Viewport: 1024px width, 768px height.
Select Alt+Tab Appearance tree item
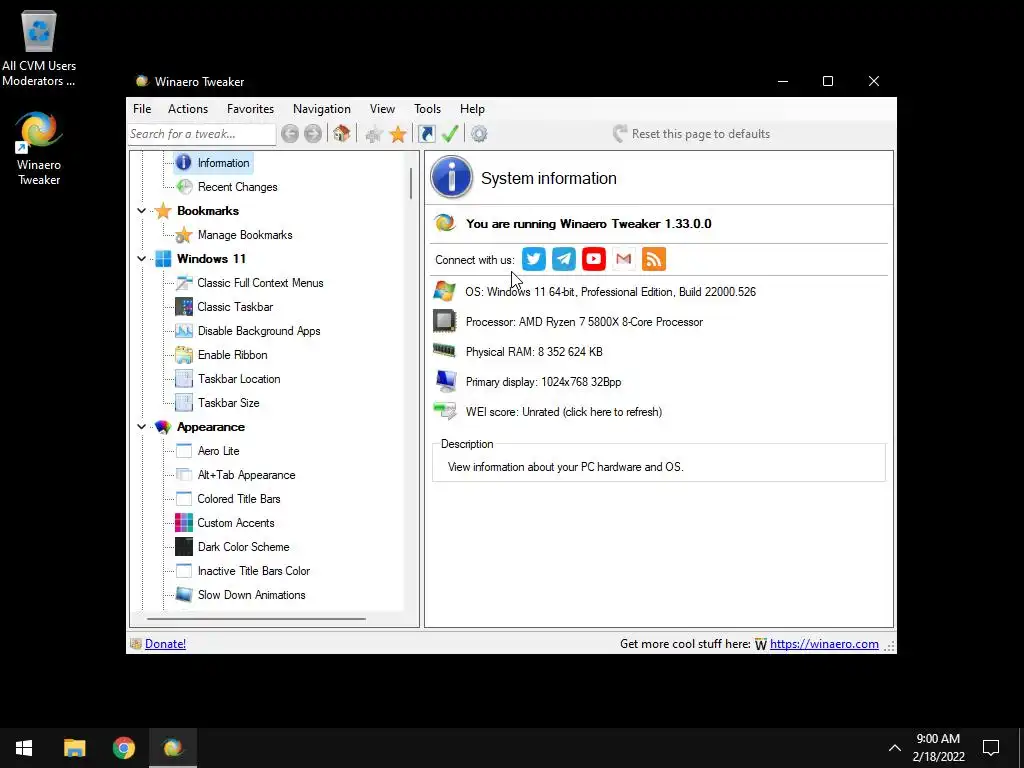[x=246, y=475]
